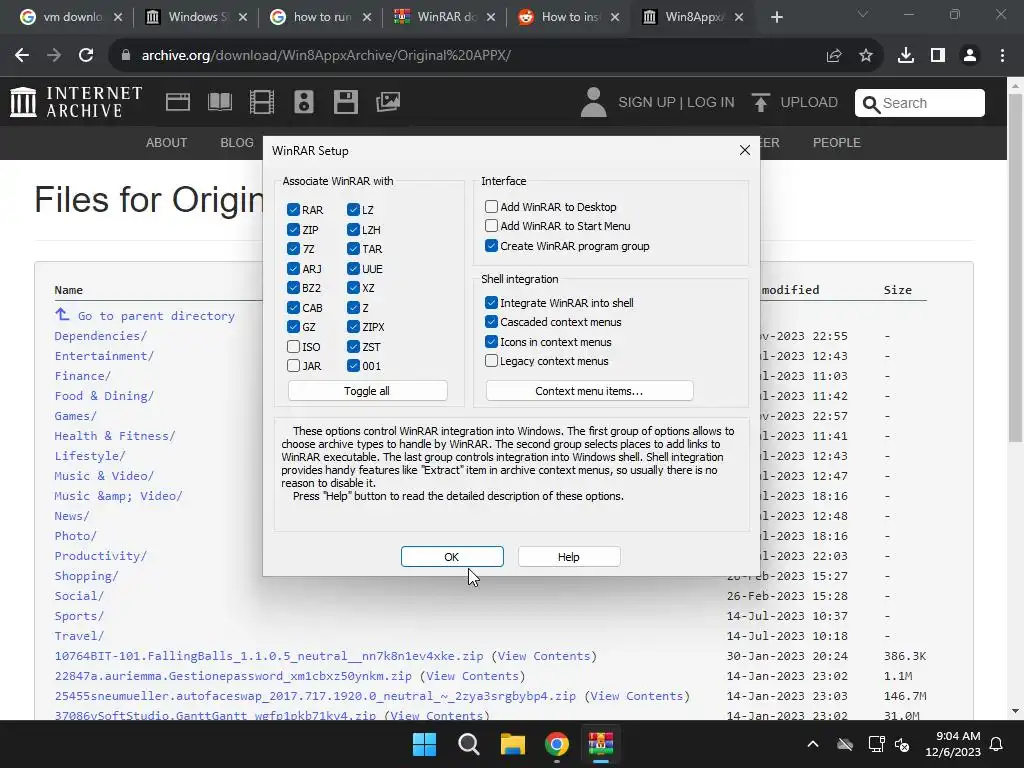
Task: Open ABOUT in archive navigation
Action: coord(167,142)
